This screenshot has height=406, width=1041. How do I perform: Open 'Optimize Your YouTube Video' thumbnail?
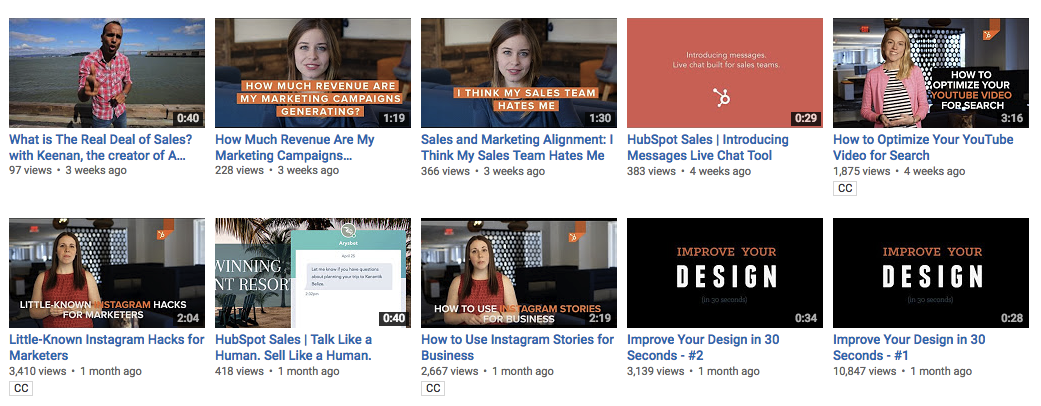click(x=931, y=72)
